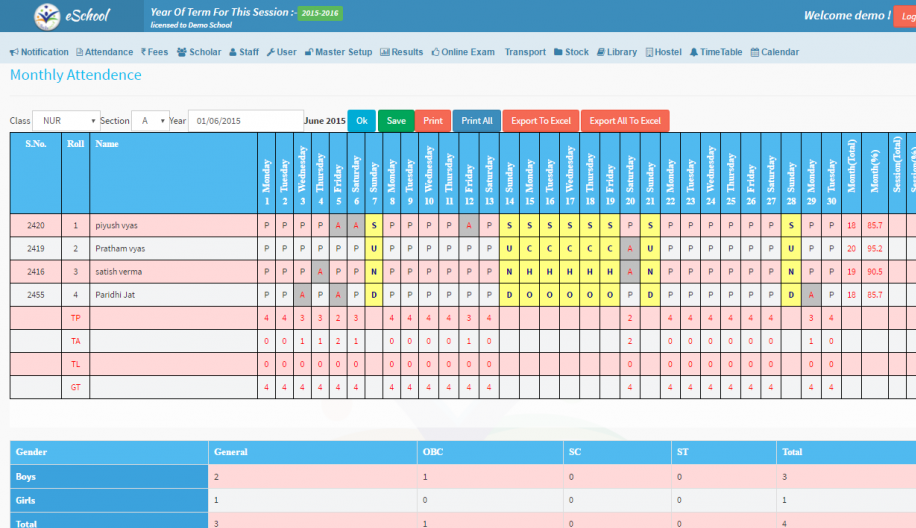Click the Month(%) column header
This screenshot has height=528, width=916.
pyautogui.click(x=875, y=173)
